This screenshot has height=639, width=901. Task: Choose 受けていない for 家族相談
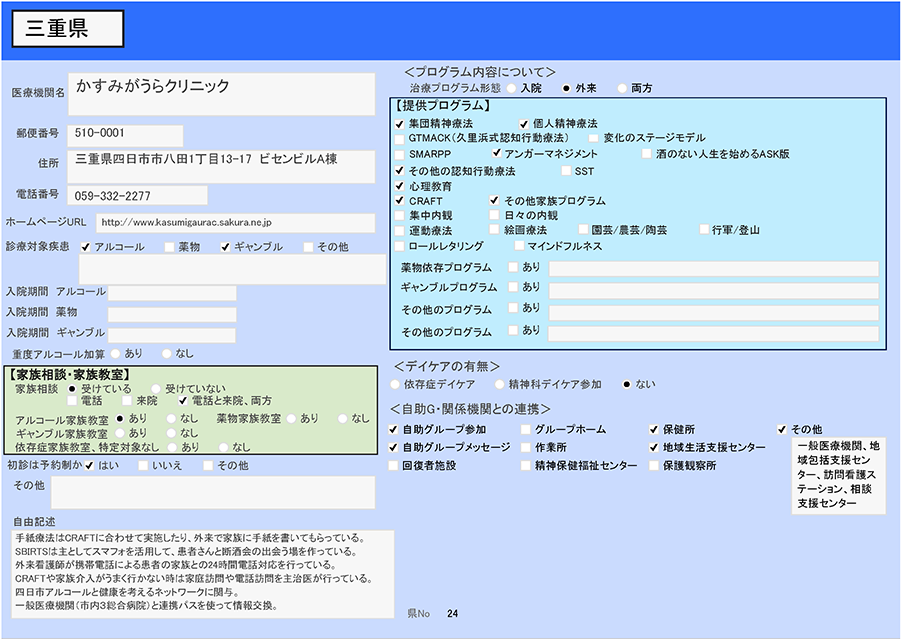156,388
